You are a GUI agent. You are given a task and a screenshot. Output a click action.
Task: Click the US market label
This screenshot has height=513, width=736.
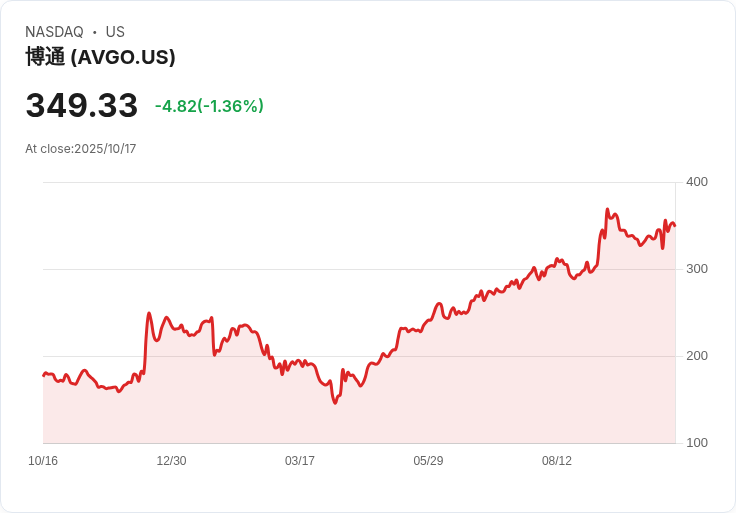[115, 31]
